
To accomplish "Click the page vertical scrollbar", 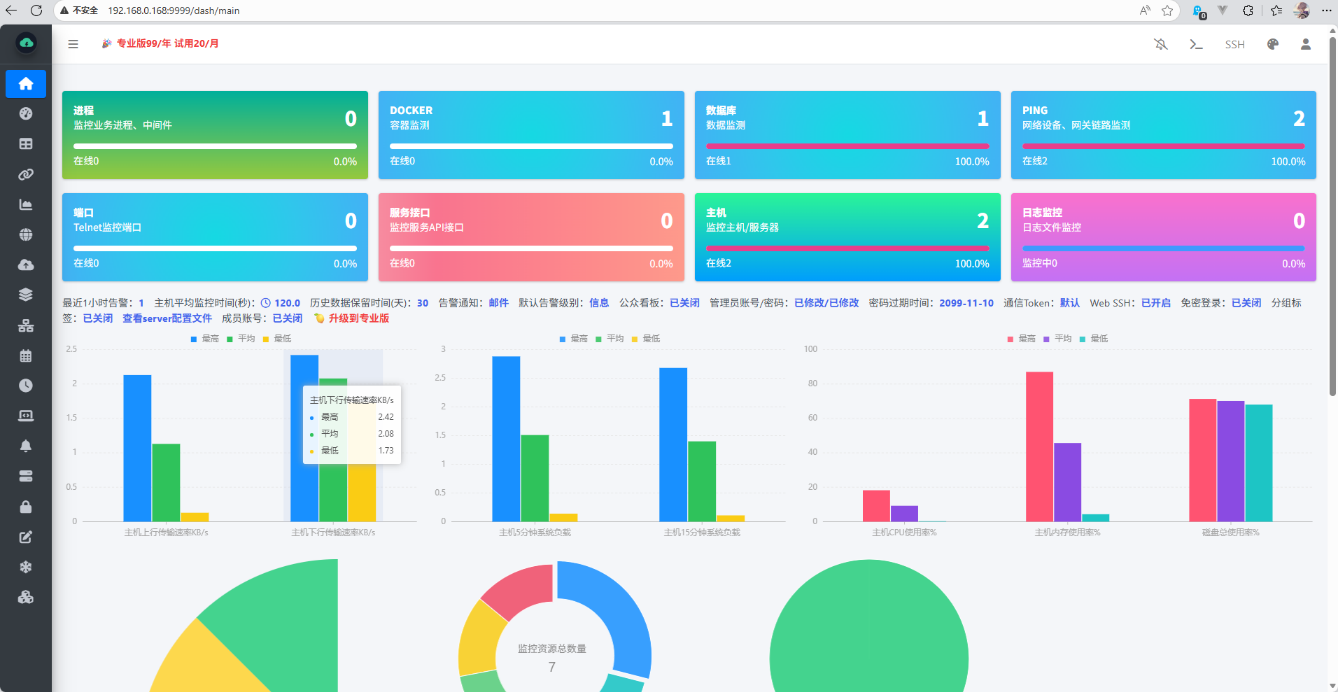I will point(1332,215).
